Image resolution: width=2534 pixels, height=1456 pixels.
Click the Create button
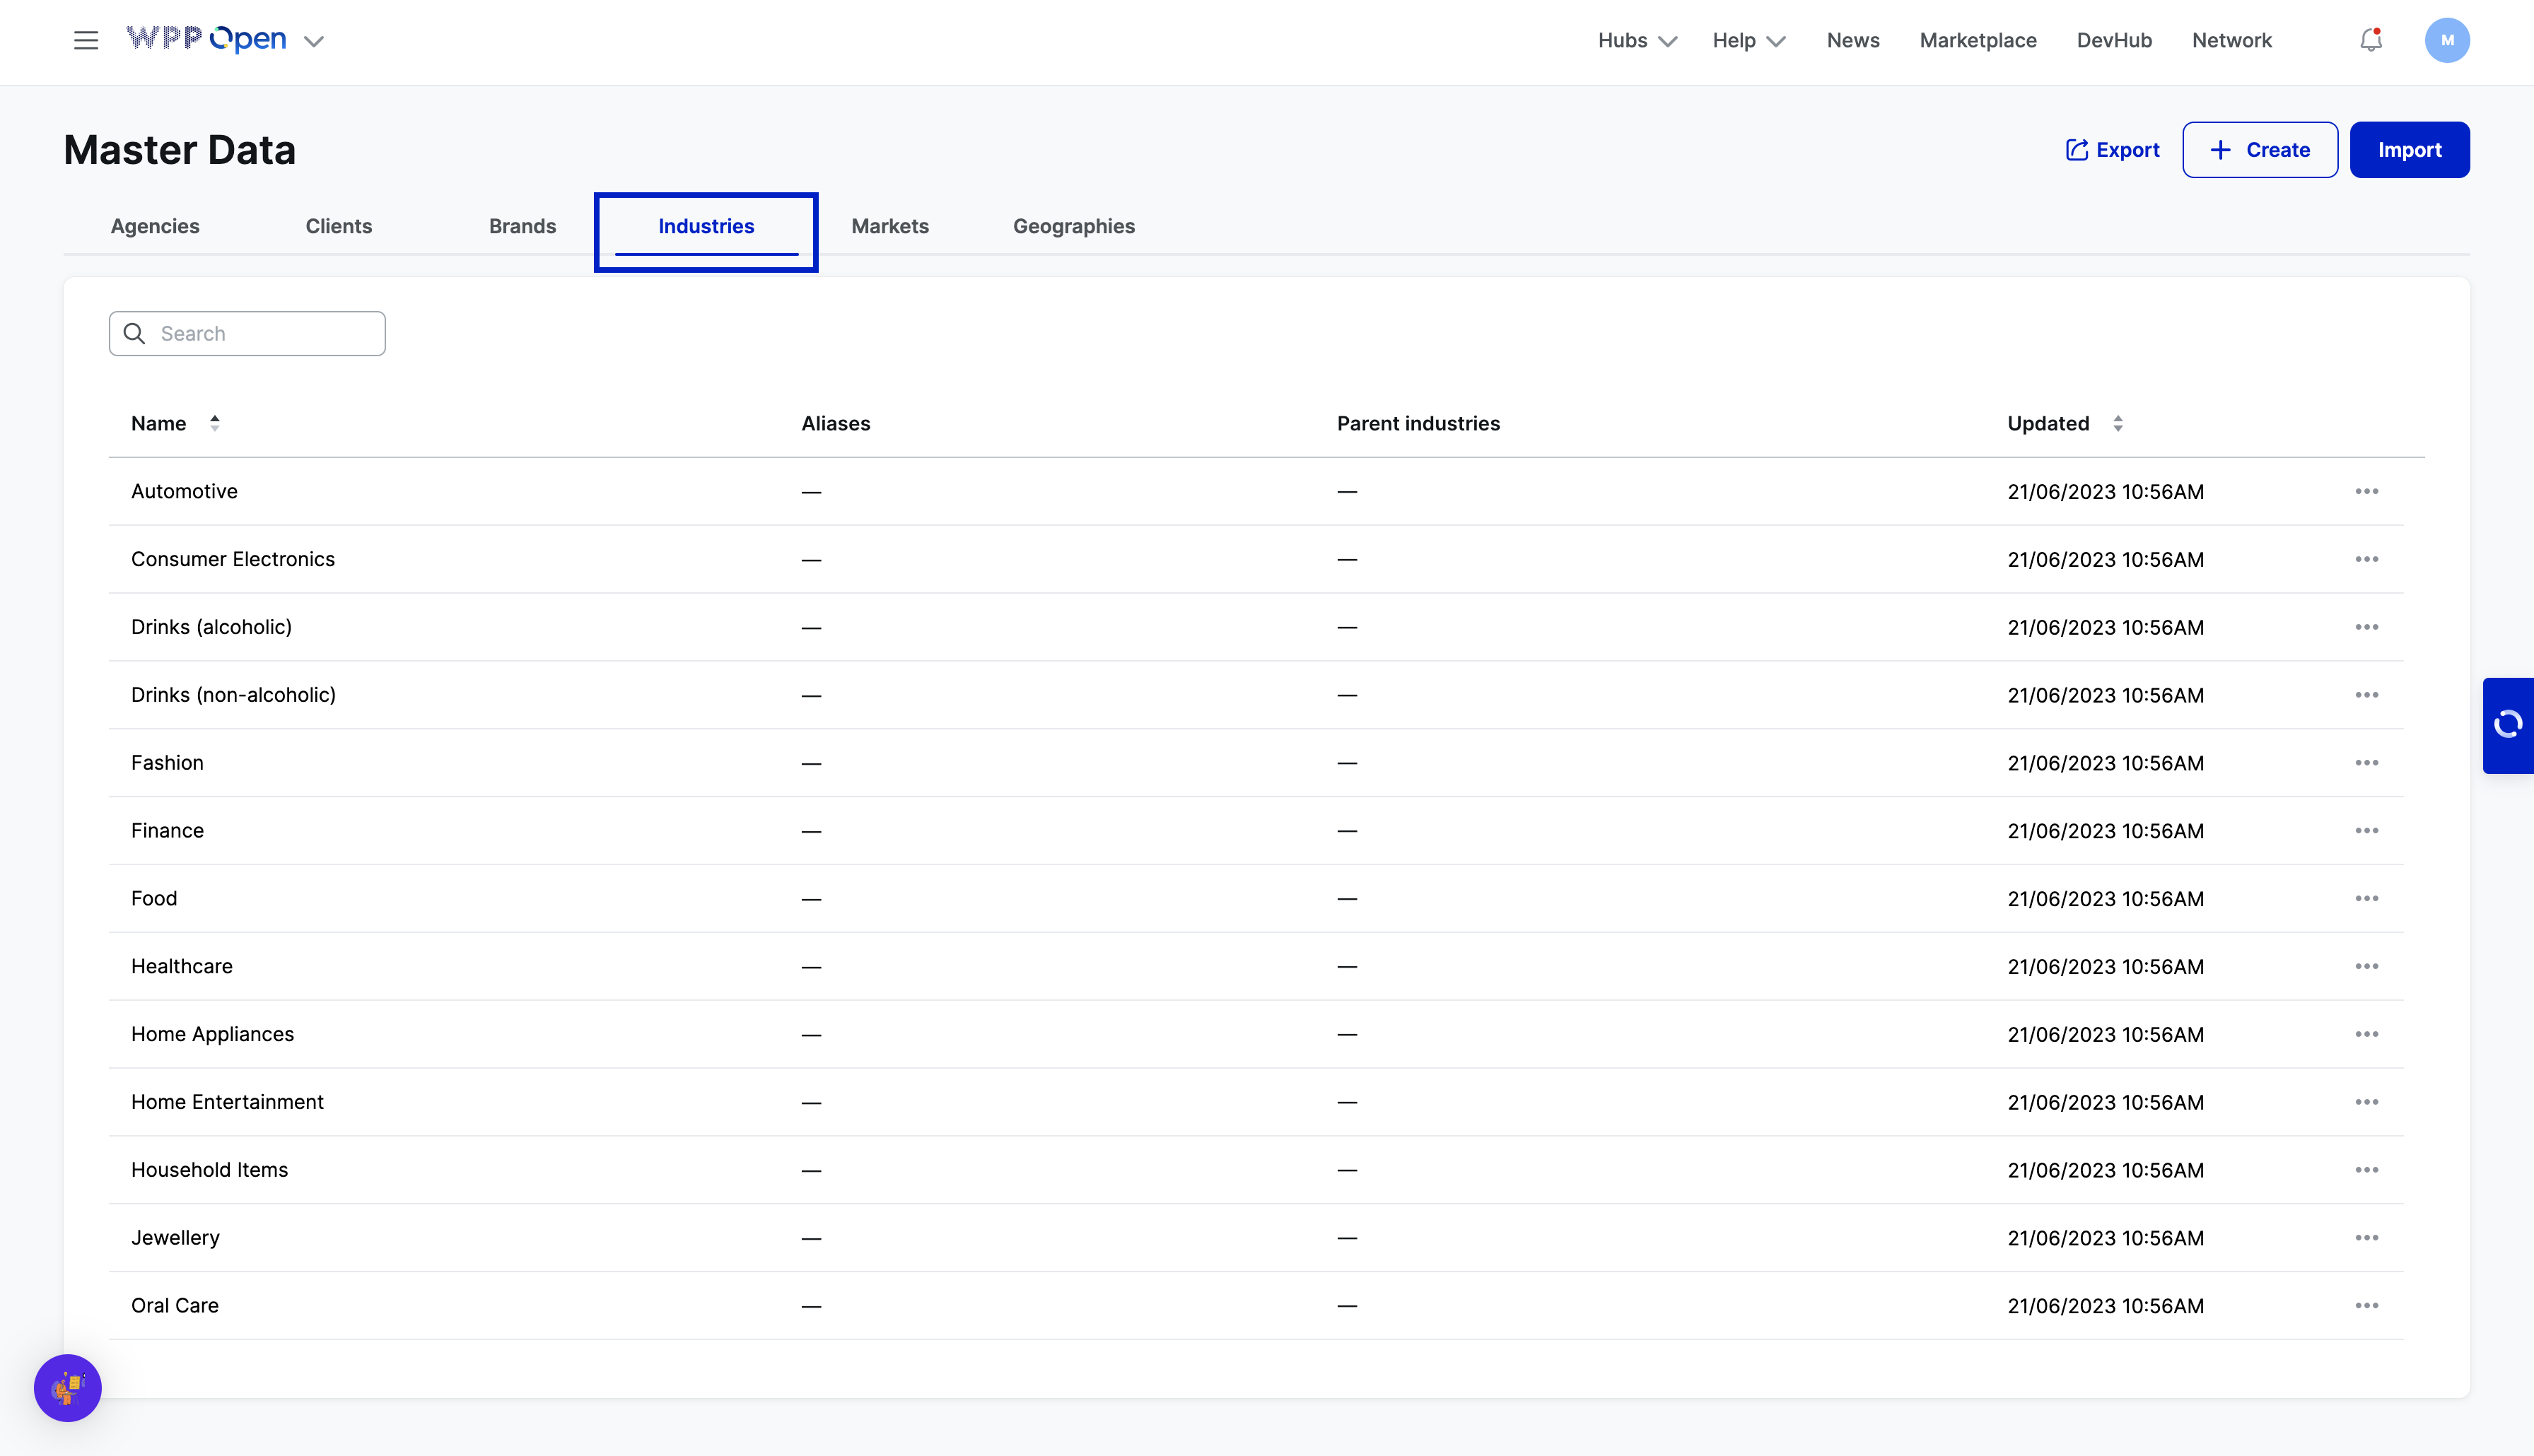2259,150
